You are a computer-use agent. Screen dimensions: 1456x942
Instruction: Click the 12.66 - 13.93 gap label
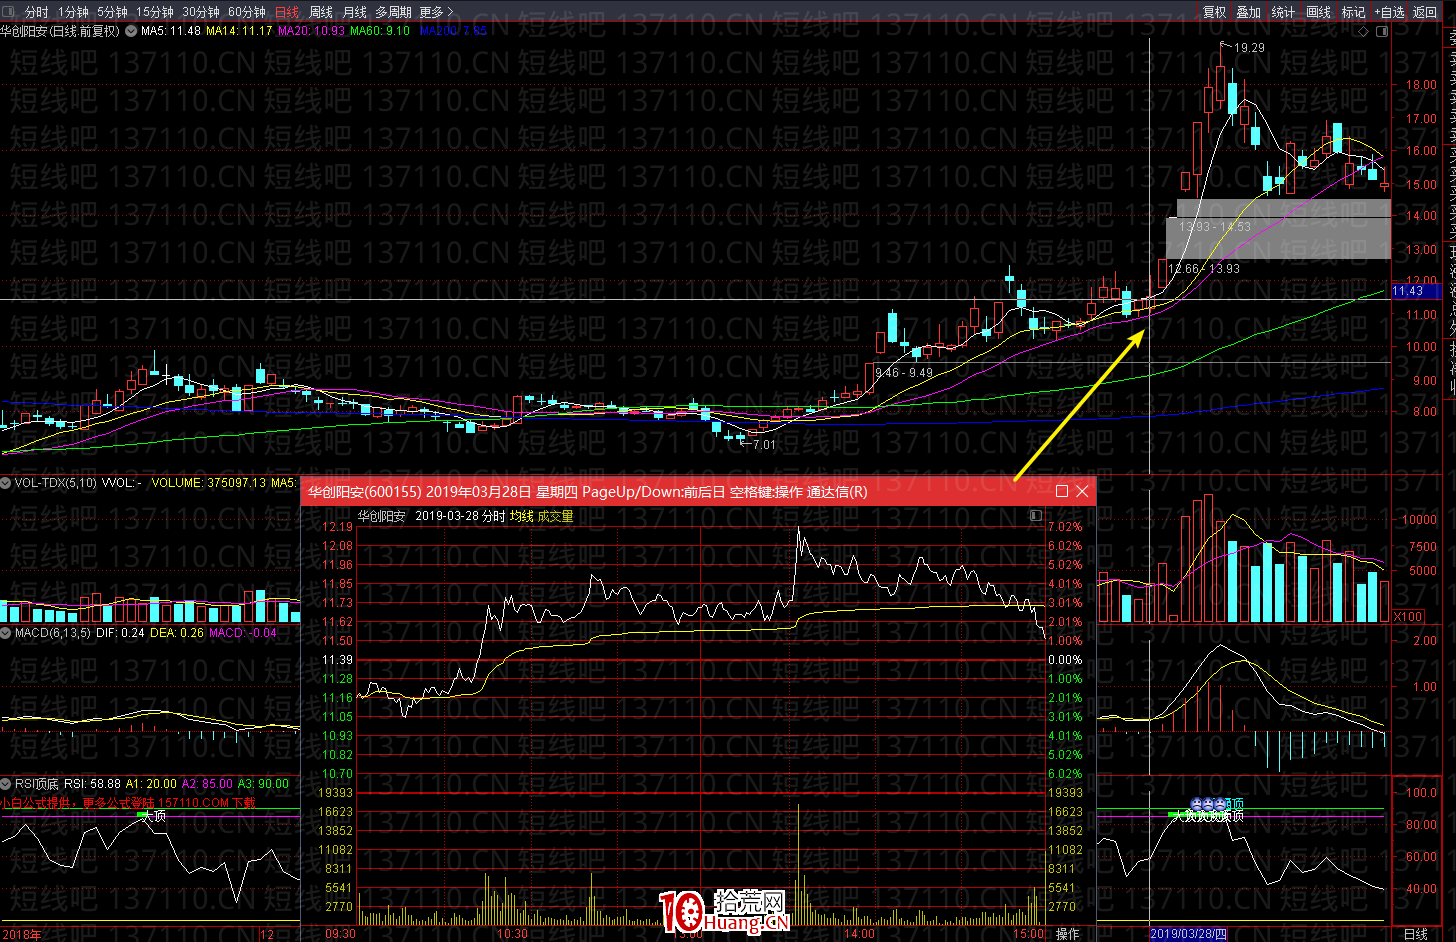point(1204,269)
